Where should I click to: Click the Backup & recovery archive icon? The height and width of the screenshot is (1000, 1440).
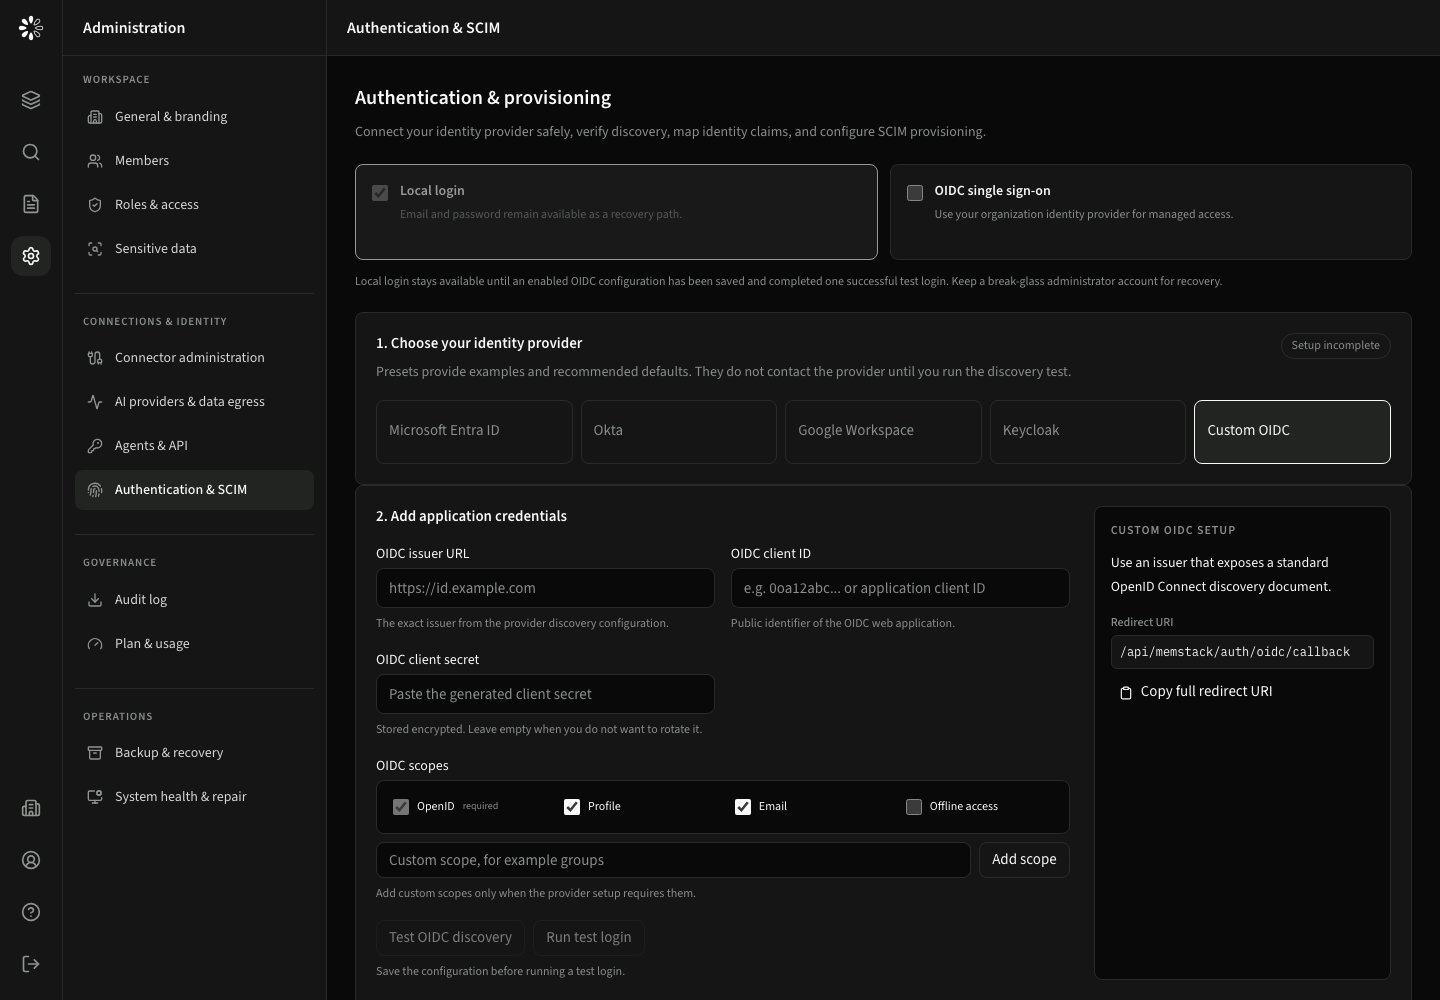click(95, 753)
